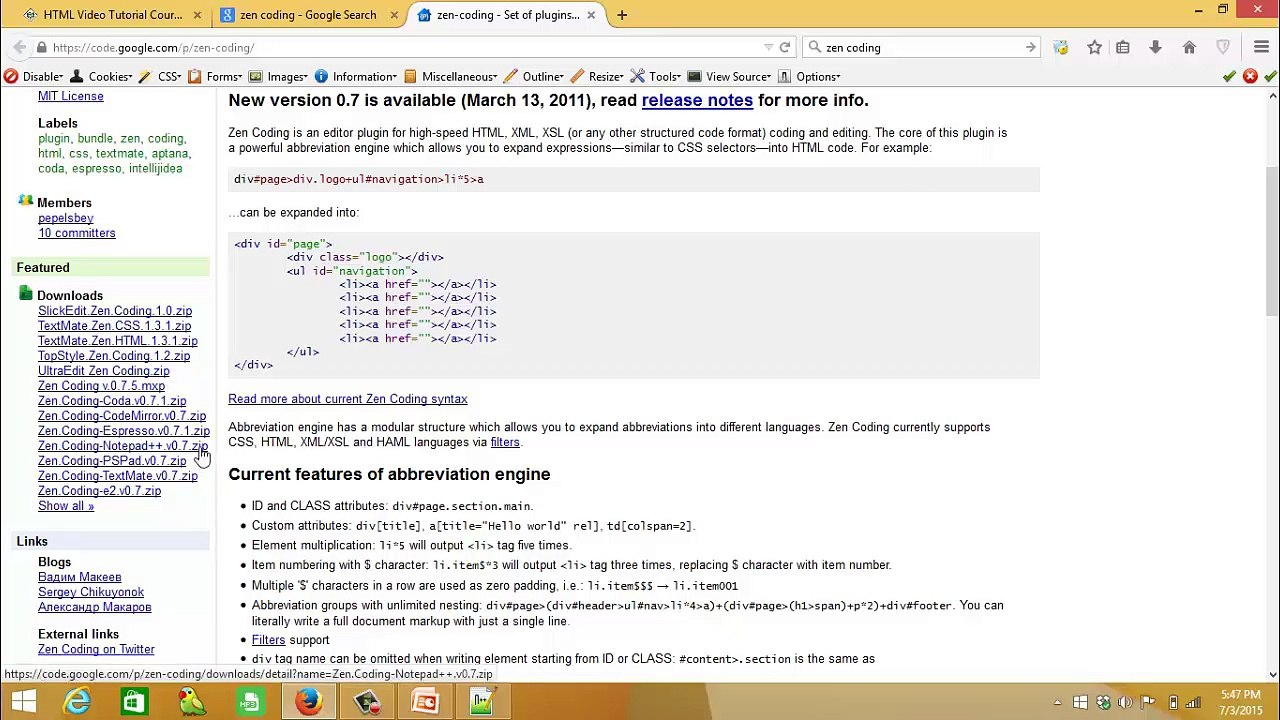The image size is (1280, 720).
Task: Open the Firefox hamburger menu
Action: (1261, 47)
